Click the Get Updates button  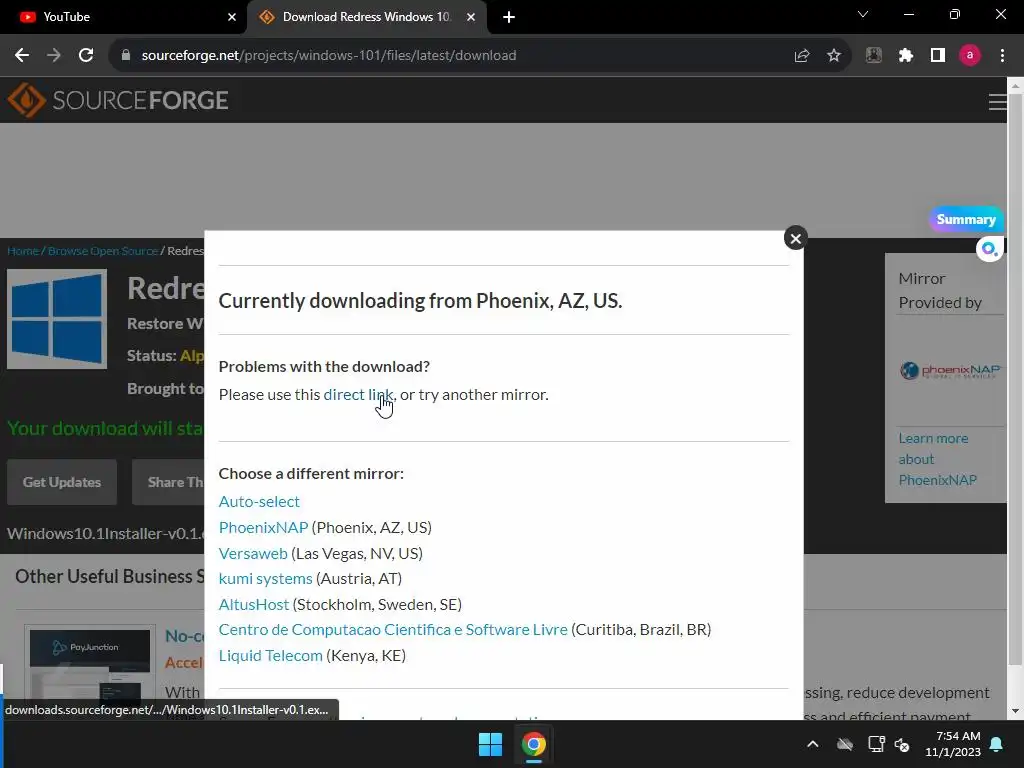point(62,482)
